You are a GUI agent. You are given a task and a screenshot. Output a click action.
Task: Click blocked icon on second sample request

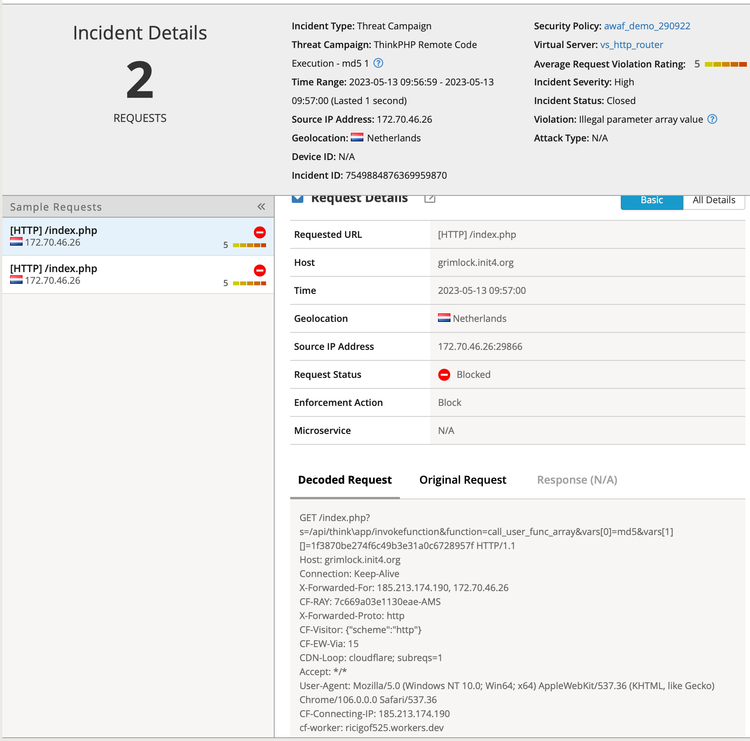coord(260,270)
